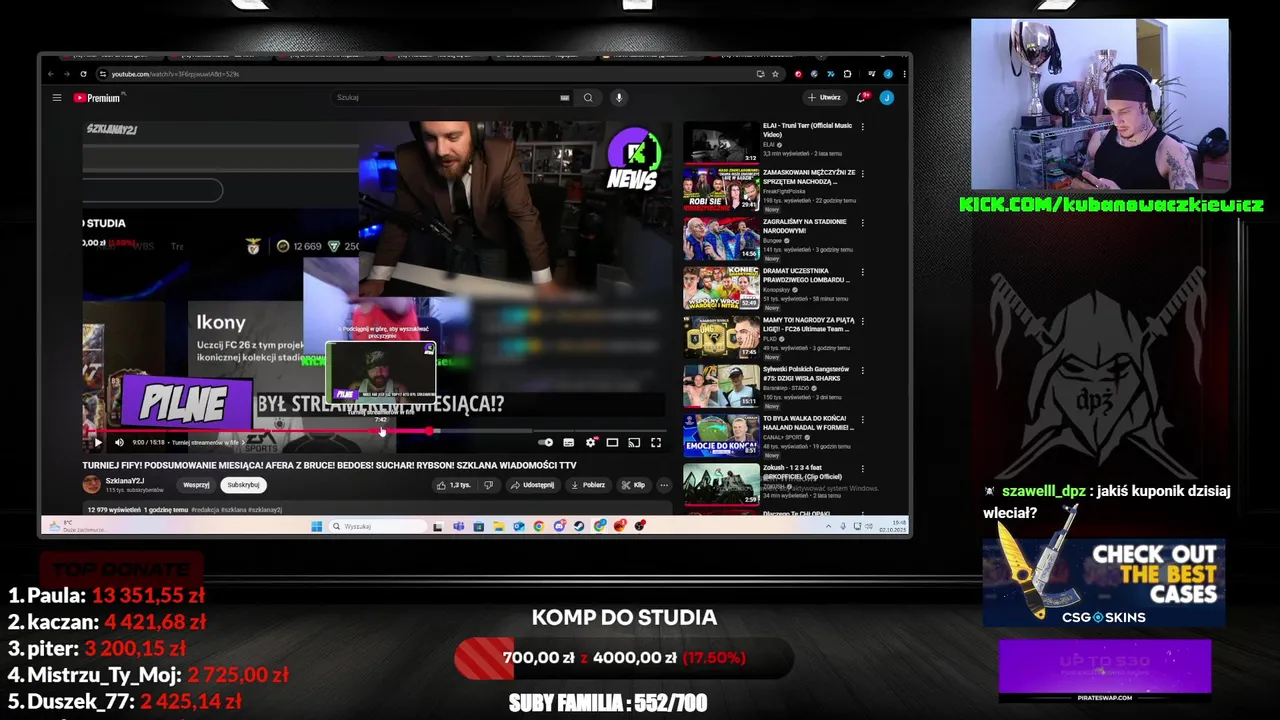Open options menu for ZAMASKOWANI MĘŻCZYŹNI video

863,174
